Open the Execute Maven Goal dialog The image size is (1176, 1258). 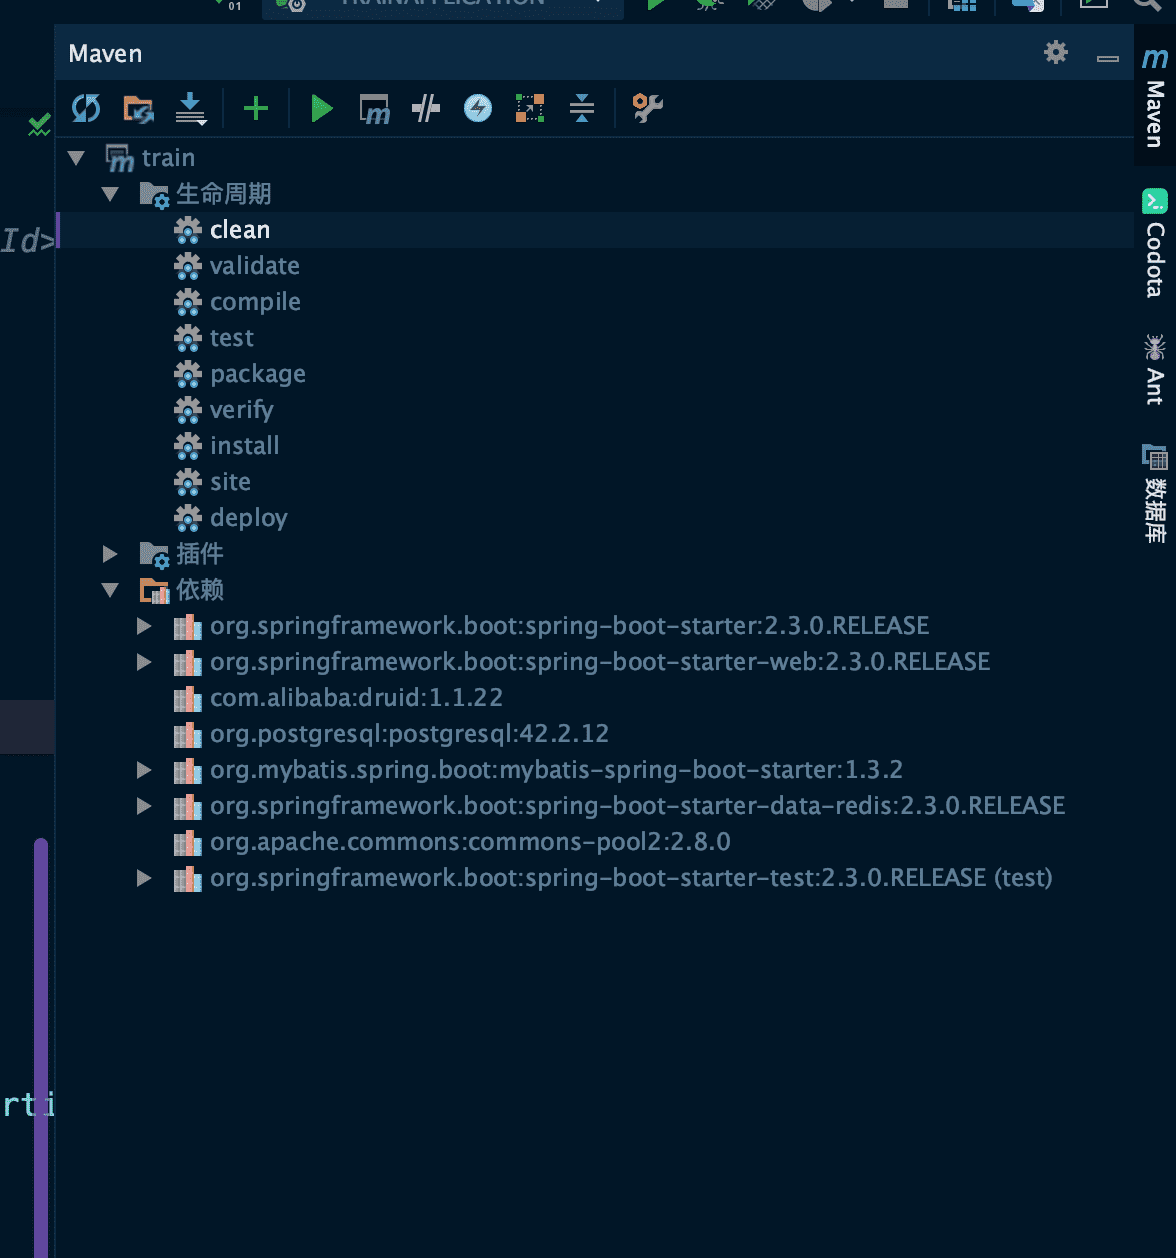point(375,108)
